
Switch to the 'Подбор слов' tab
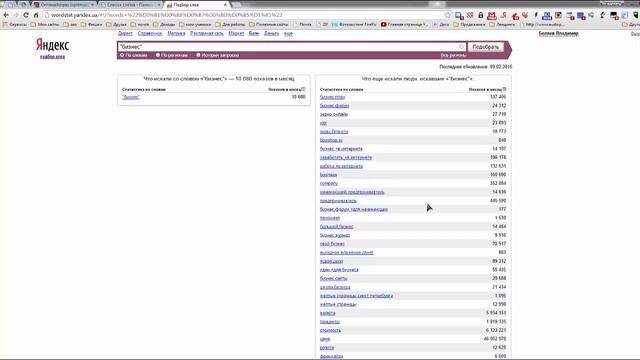(x=196, y=5)
